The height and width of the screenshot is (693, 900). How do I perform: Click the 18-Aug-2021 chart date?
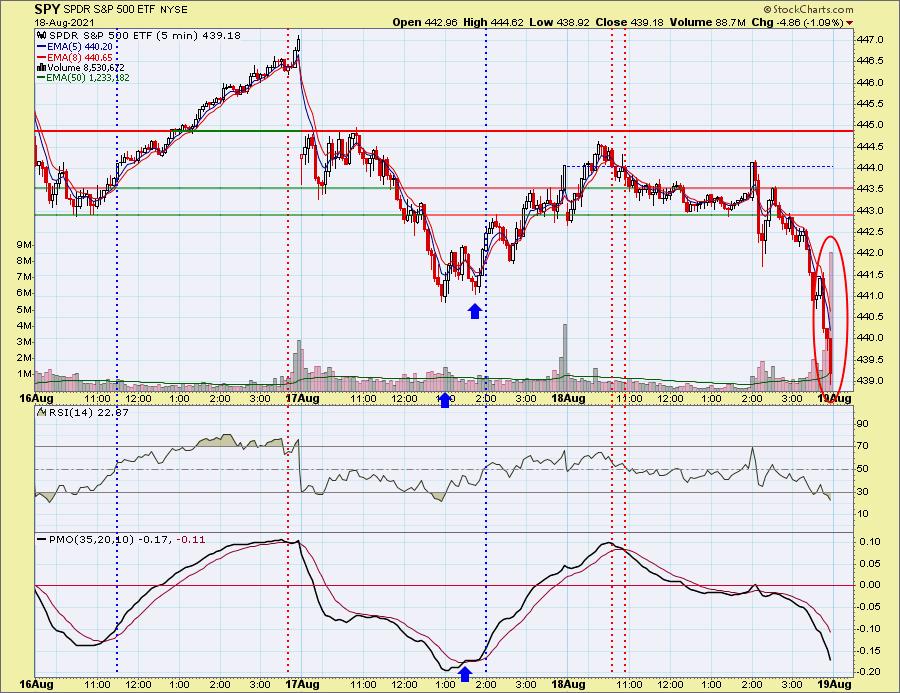pyautogui.click(x=63, y=23)
